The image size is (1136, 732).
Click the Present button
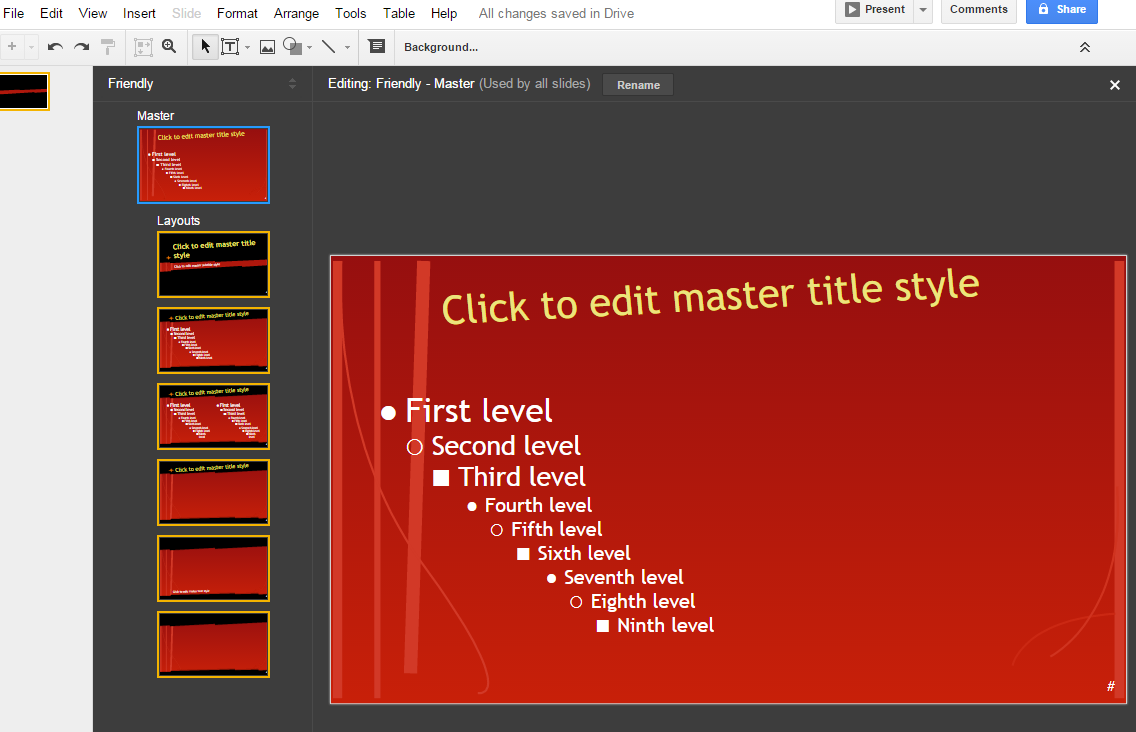[x=874, y=10]
